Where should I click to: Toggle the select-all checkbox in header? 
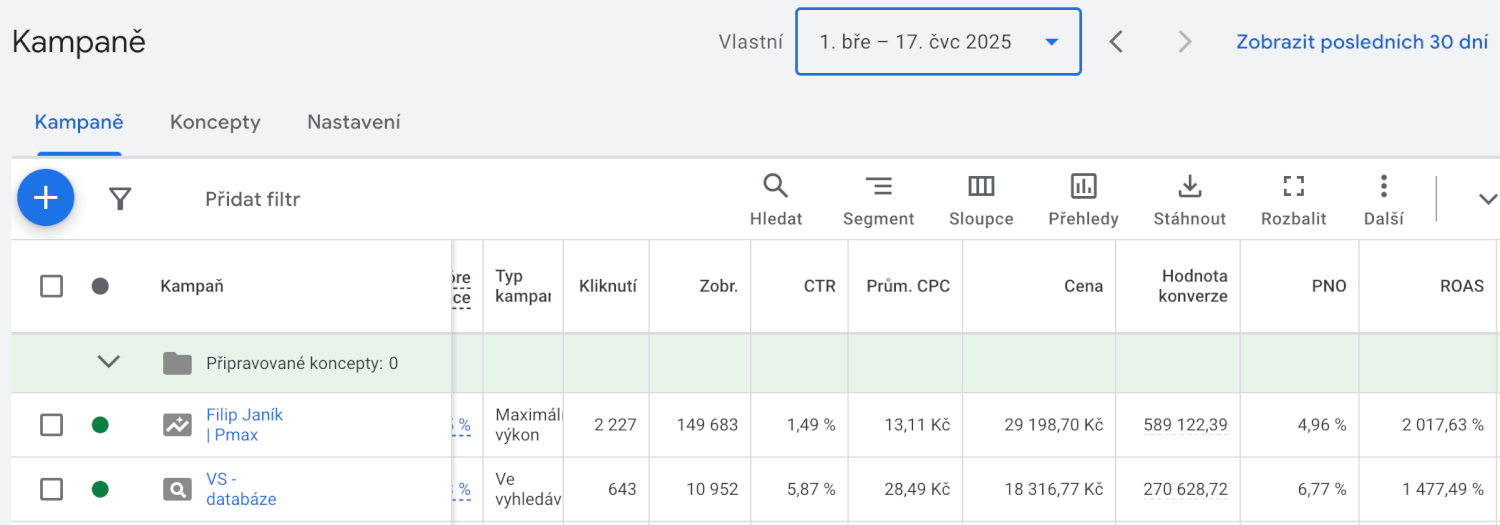click(x=51, y=286)
